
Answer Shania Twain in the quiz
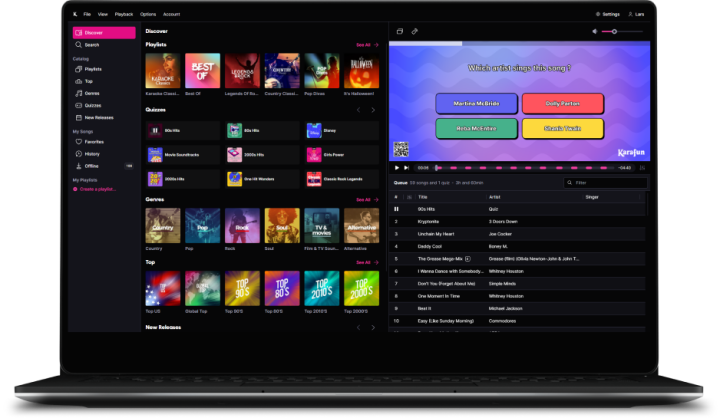pos(562,129)
